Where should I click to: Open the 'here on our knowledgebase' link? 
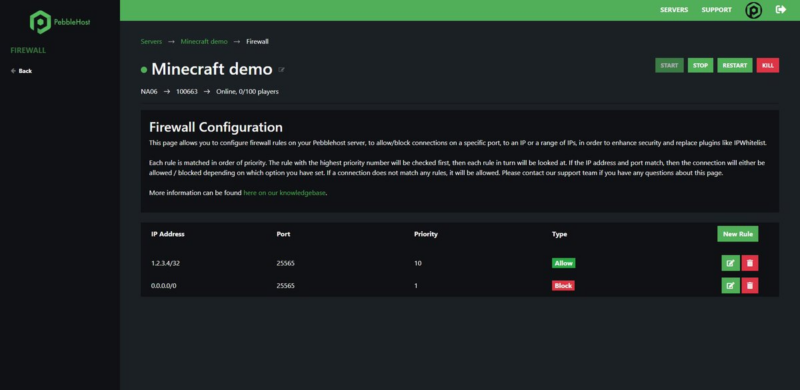tap(284, 193)
